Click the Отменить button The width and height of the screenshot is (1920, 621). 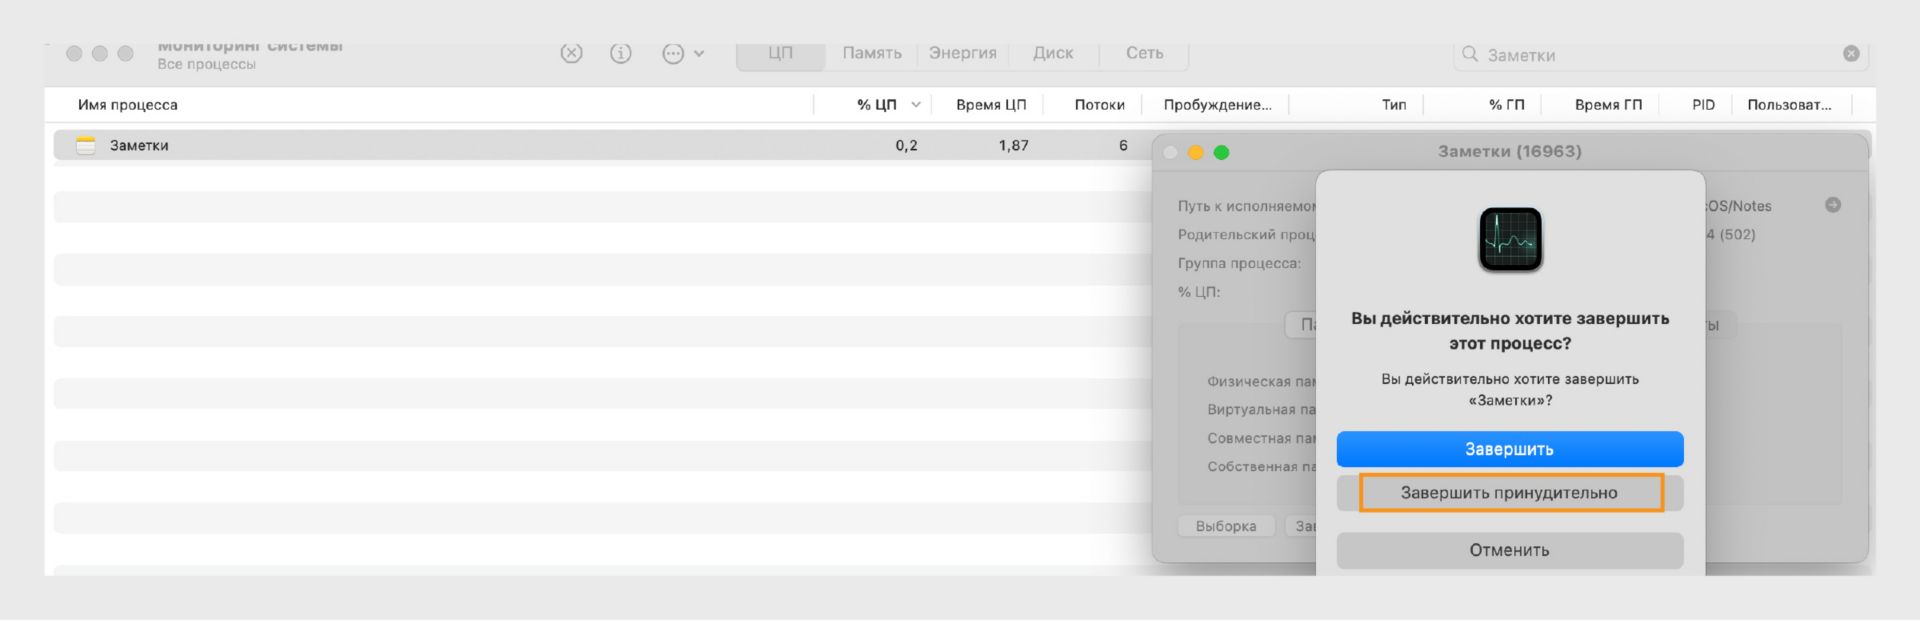click(x=1510, y=550)
